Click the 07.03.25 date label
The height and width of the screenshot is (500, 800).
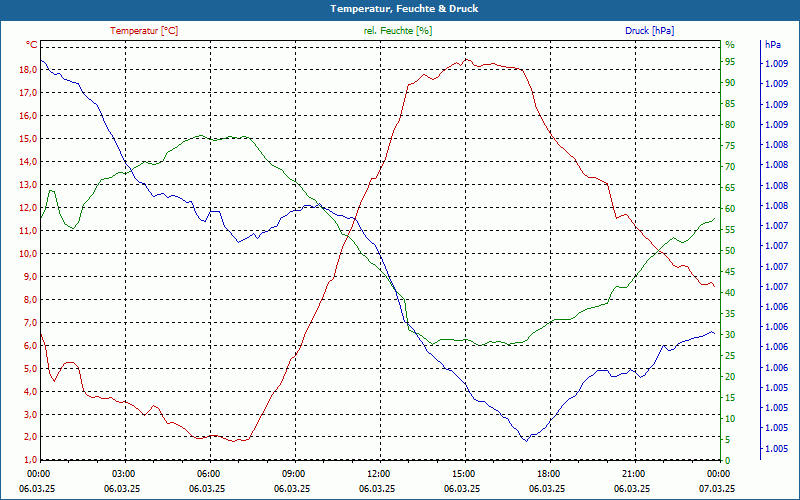pos(717,488)
